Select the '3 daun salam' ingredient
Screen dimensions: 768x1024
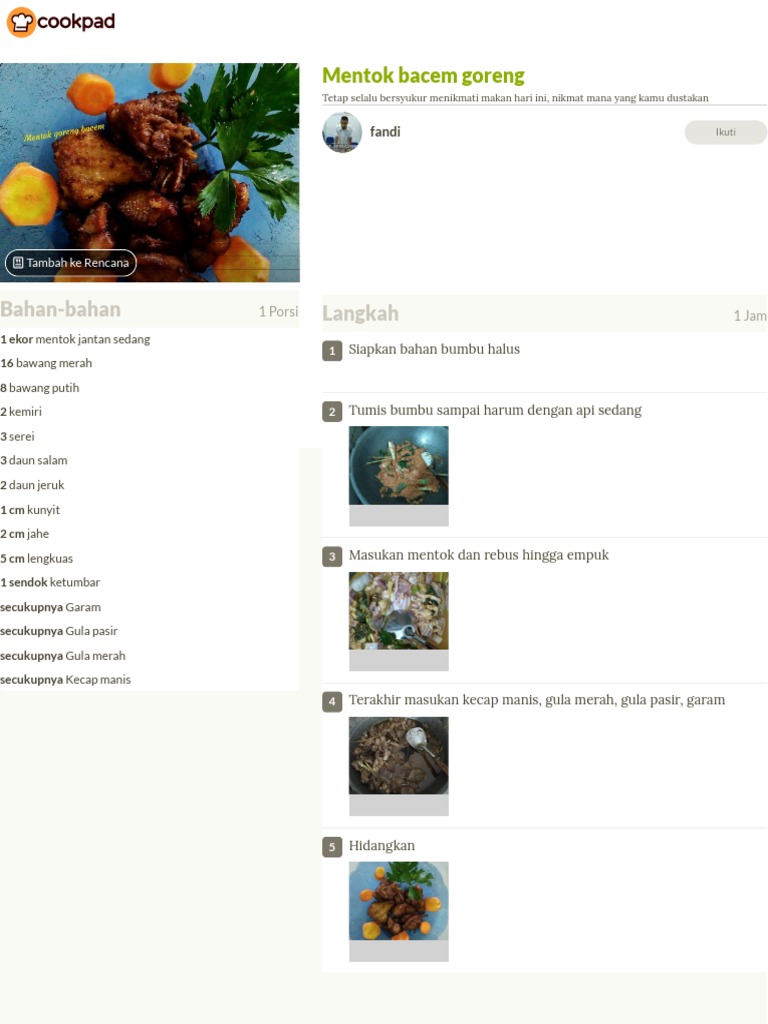[x=34, y=460]
